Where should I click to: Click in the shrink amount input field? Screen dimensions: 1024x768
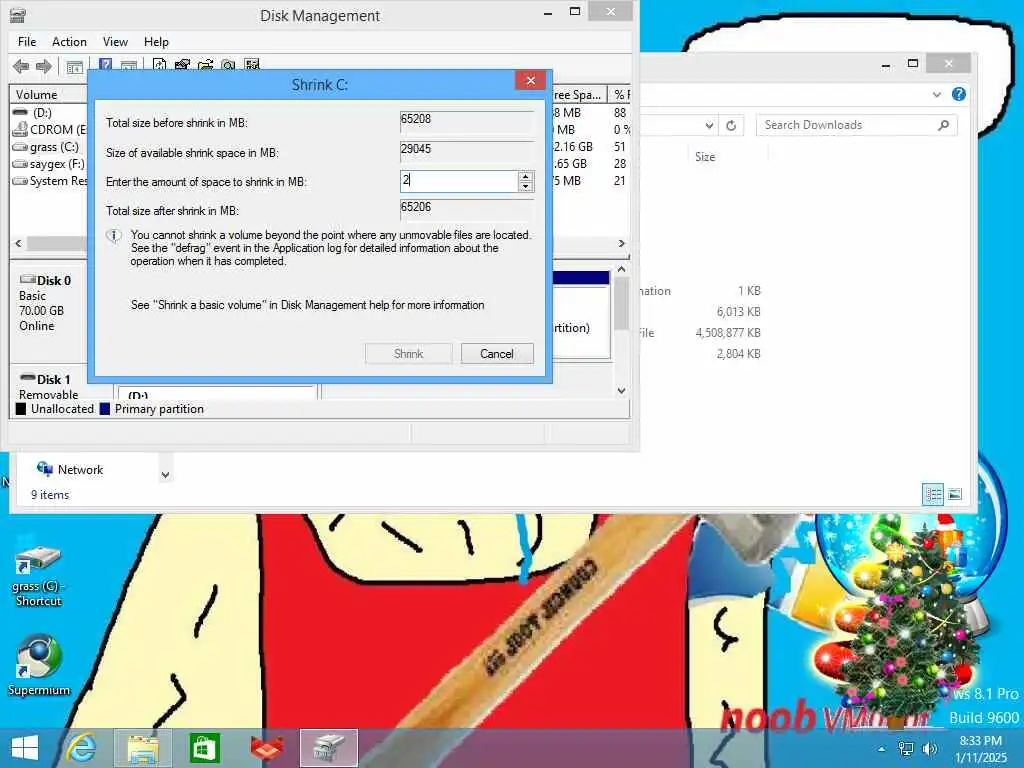tap(459, 182)
